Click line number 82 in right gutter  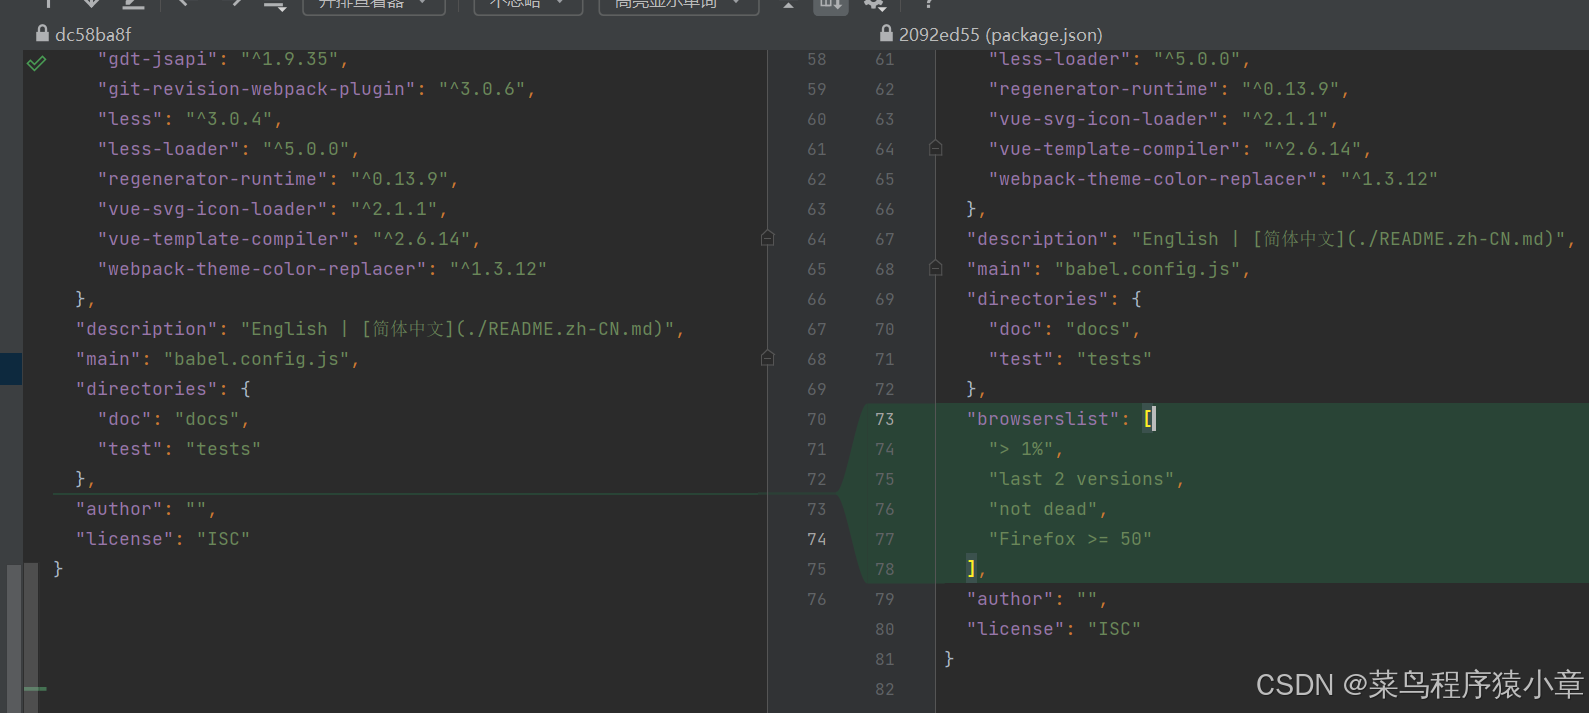click(885, 689)
